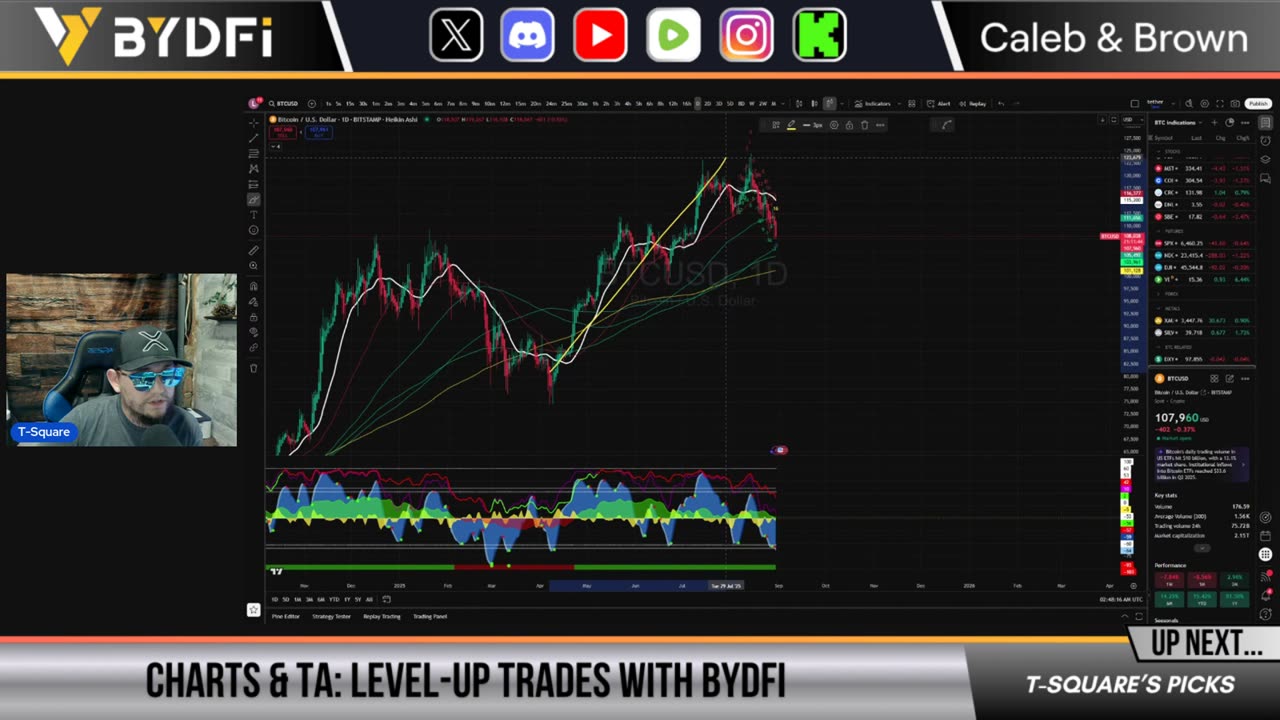Select the W weekly timeframe
Screen dimensions: 1280x720
pyautogui.click(x=751, y=103)
